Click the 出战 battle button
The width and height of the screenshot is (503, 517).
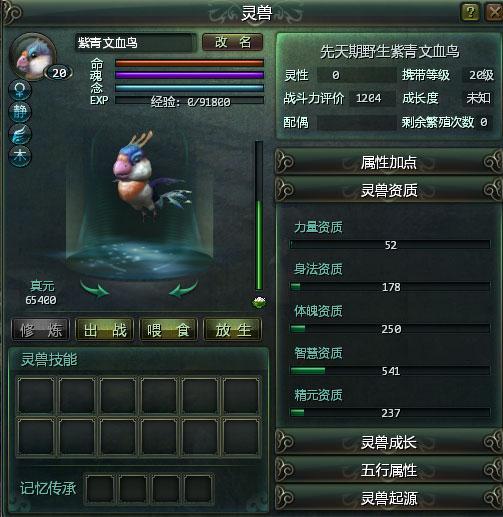(x=105, y=330)
